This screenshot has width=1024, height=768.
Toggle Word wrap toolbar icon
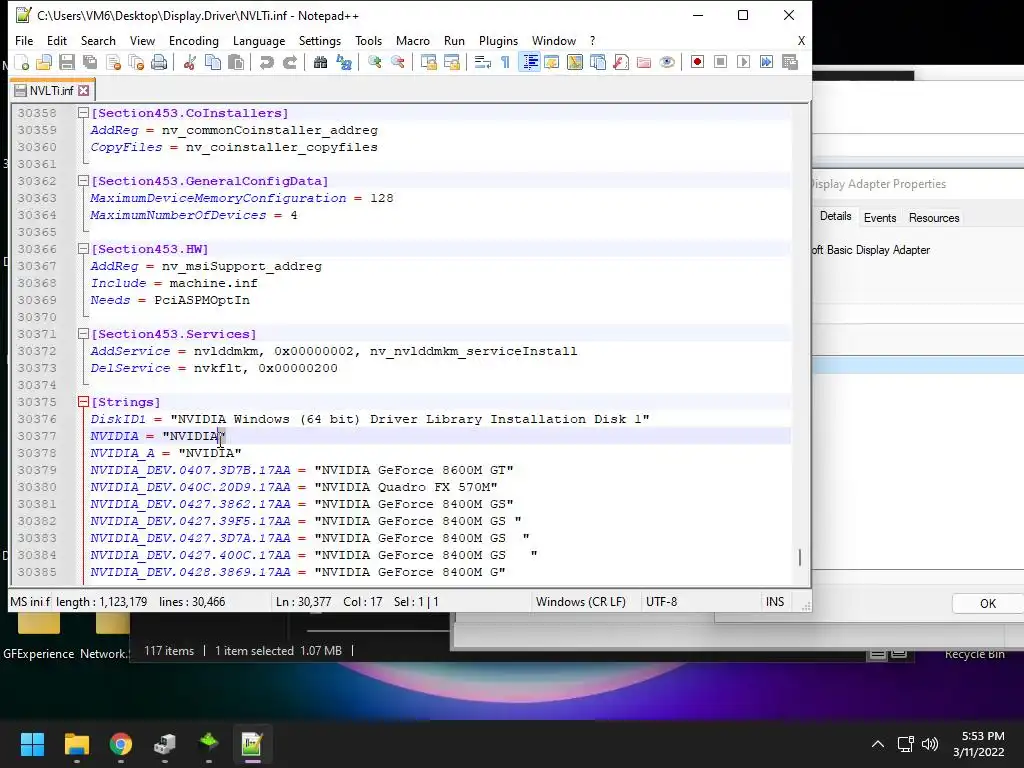coord(483,62)
